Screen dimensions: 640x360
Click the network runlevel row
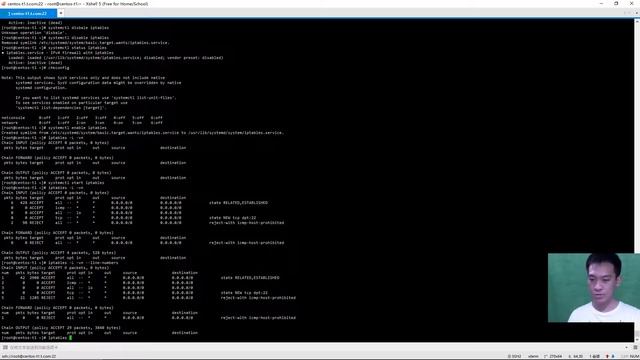[x=82, y=122]
